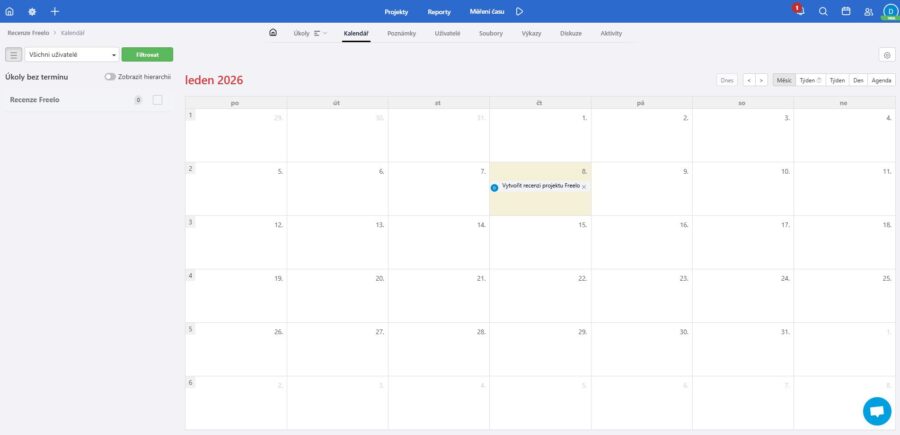Open the calendar icon in top bar
This screenshot has height=435, width=900.
click(845, 11)
